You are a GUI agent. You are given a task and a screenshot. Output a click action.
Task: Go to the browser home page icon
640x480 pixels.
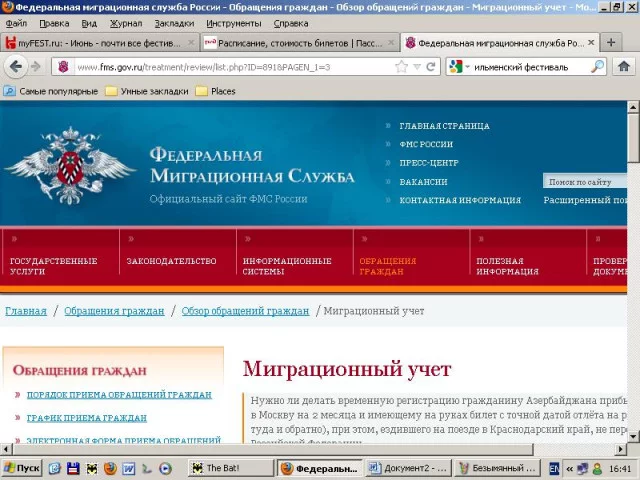[x=623, y=67]
